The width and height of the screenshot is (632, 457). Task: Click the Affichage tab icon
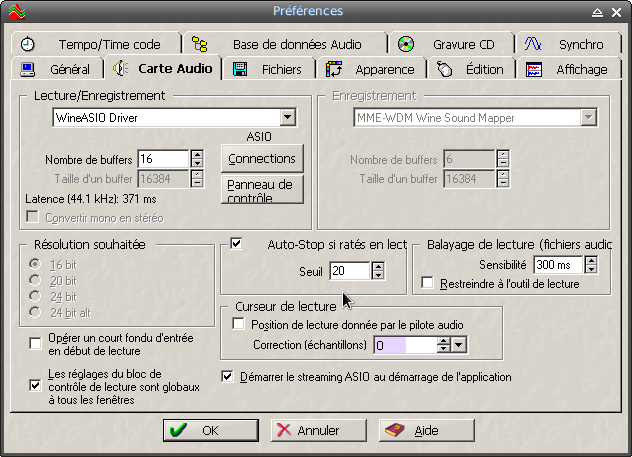pyautogui.click(x=535, y=69)
